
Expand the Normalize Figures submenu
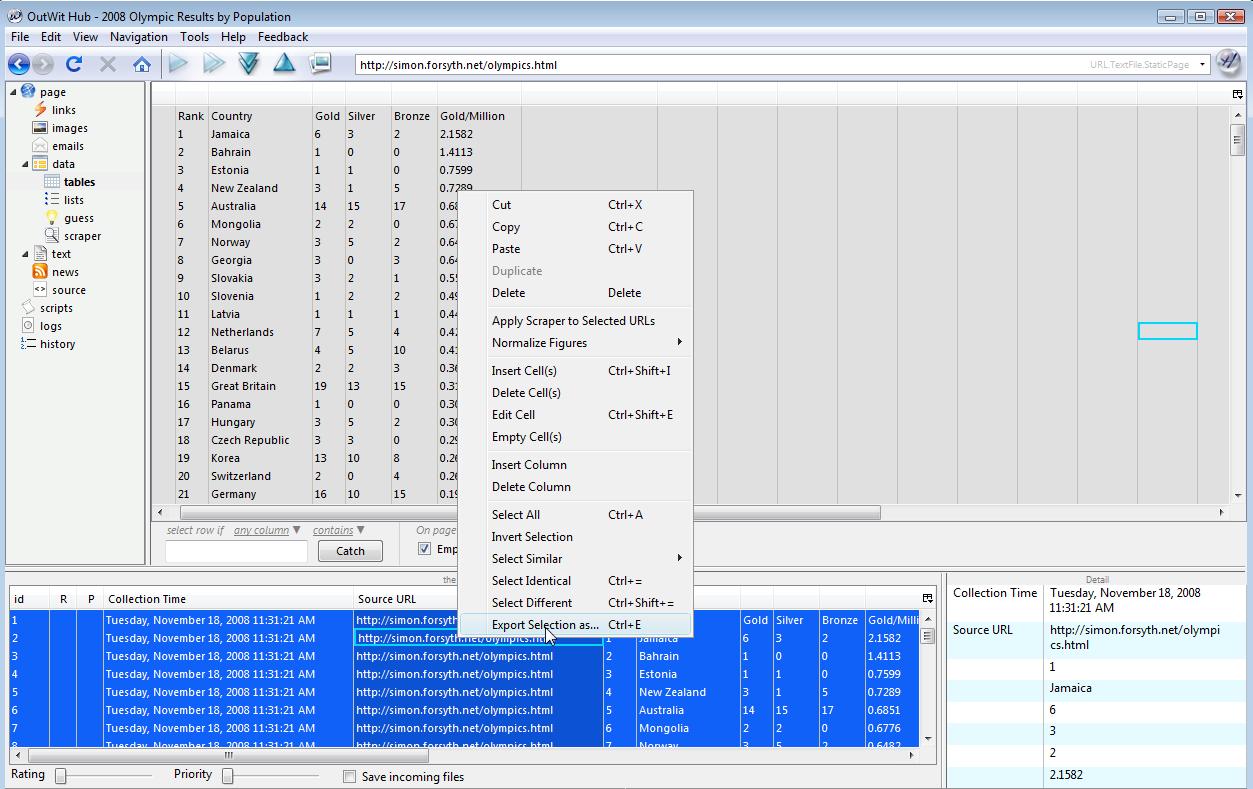point(542,342)
